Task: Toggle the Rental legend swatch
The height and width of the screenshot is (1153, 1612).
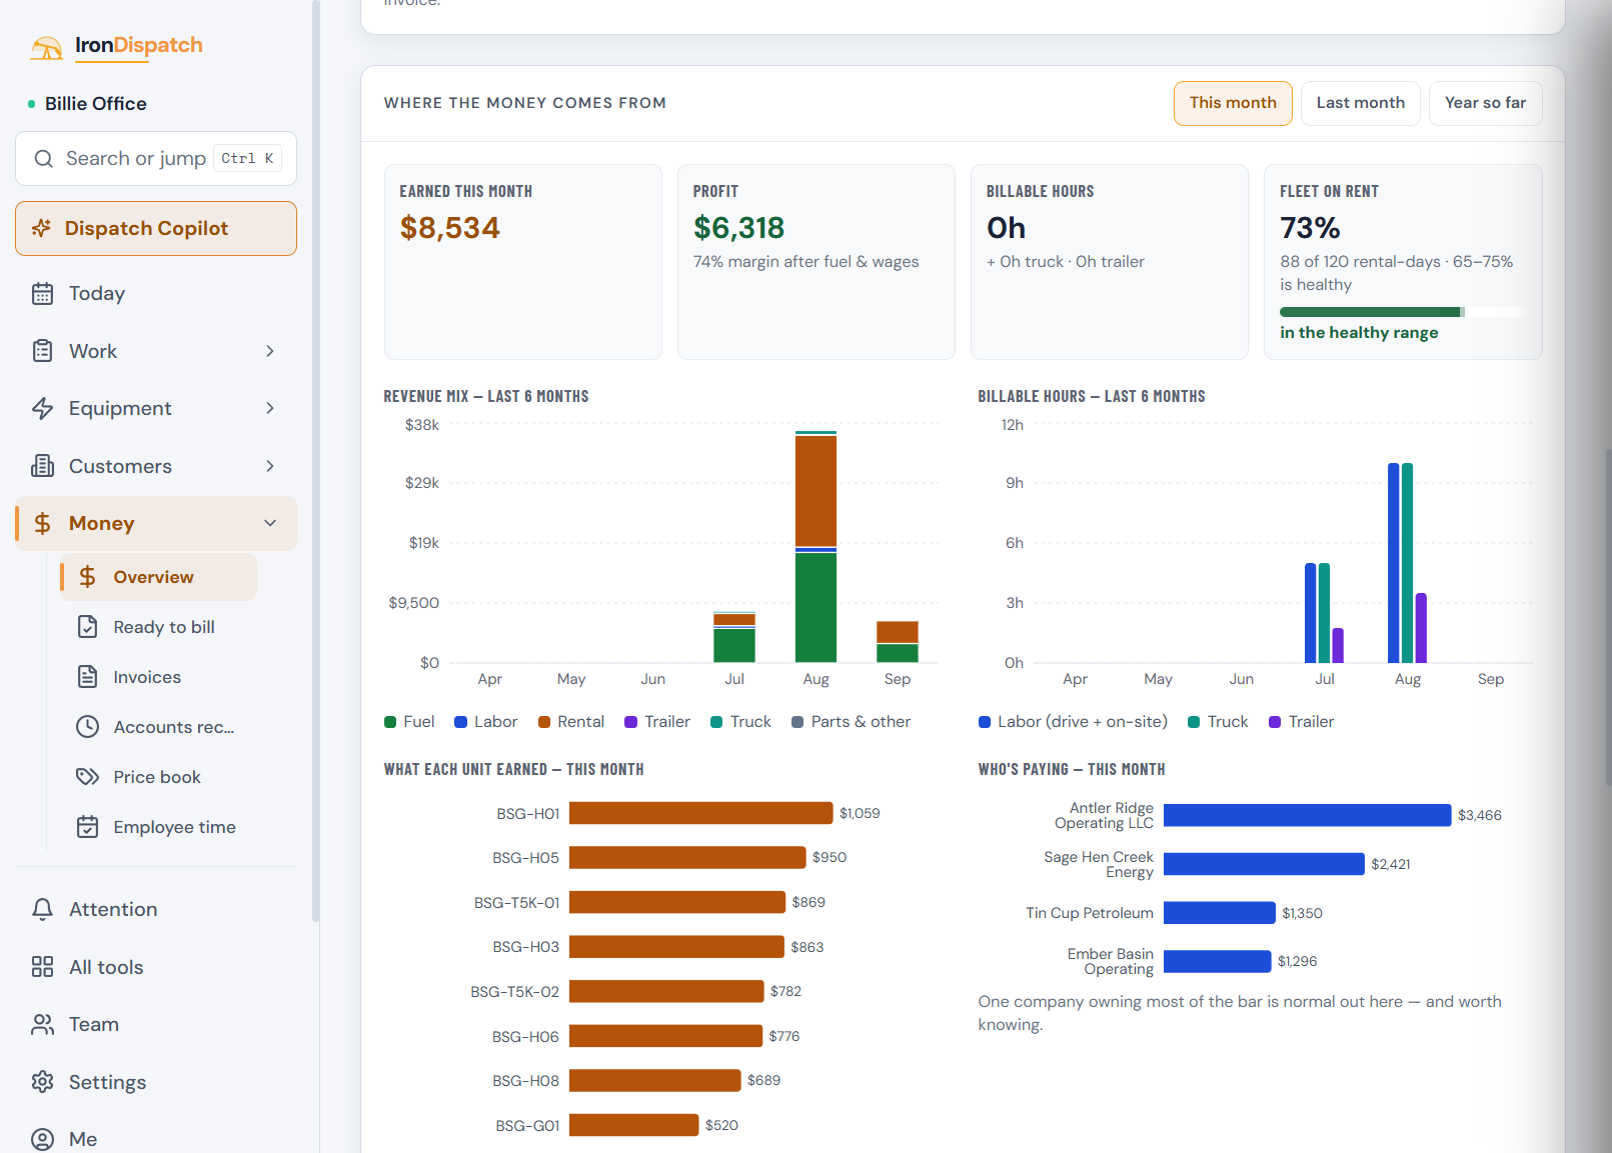Action: pos(544,722)
